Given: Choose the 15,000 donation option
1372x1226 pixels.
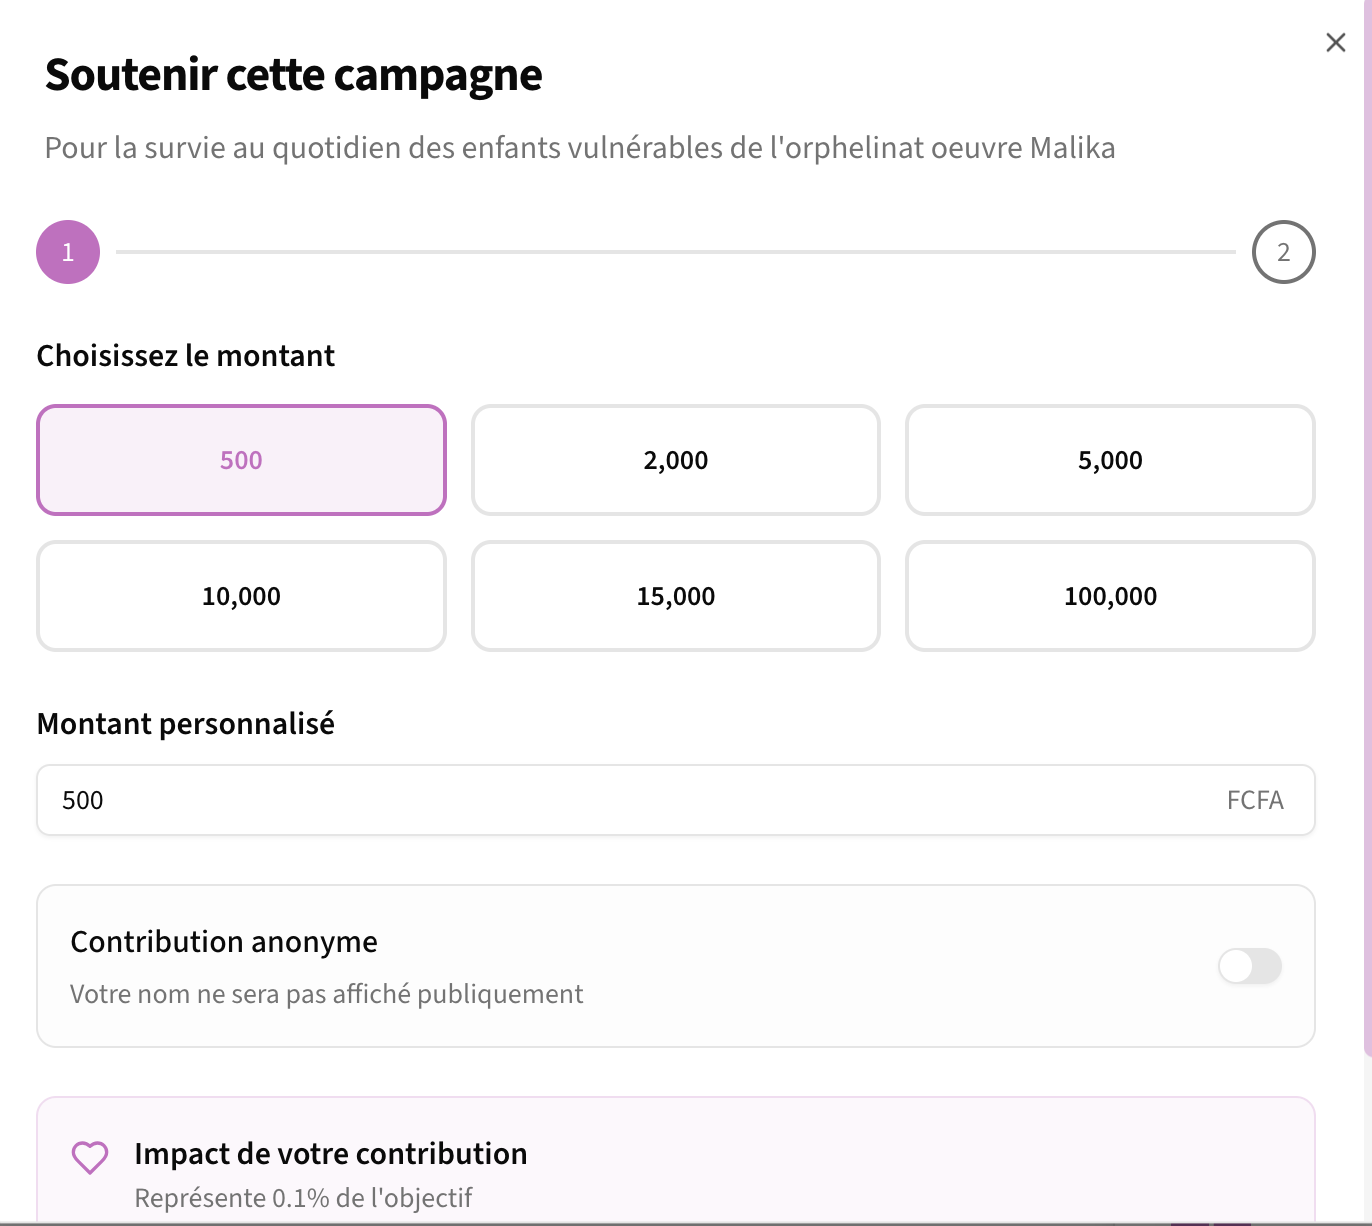Looking at the screenshot, I should point(675,596).
